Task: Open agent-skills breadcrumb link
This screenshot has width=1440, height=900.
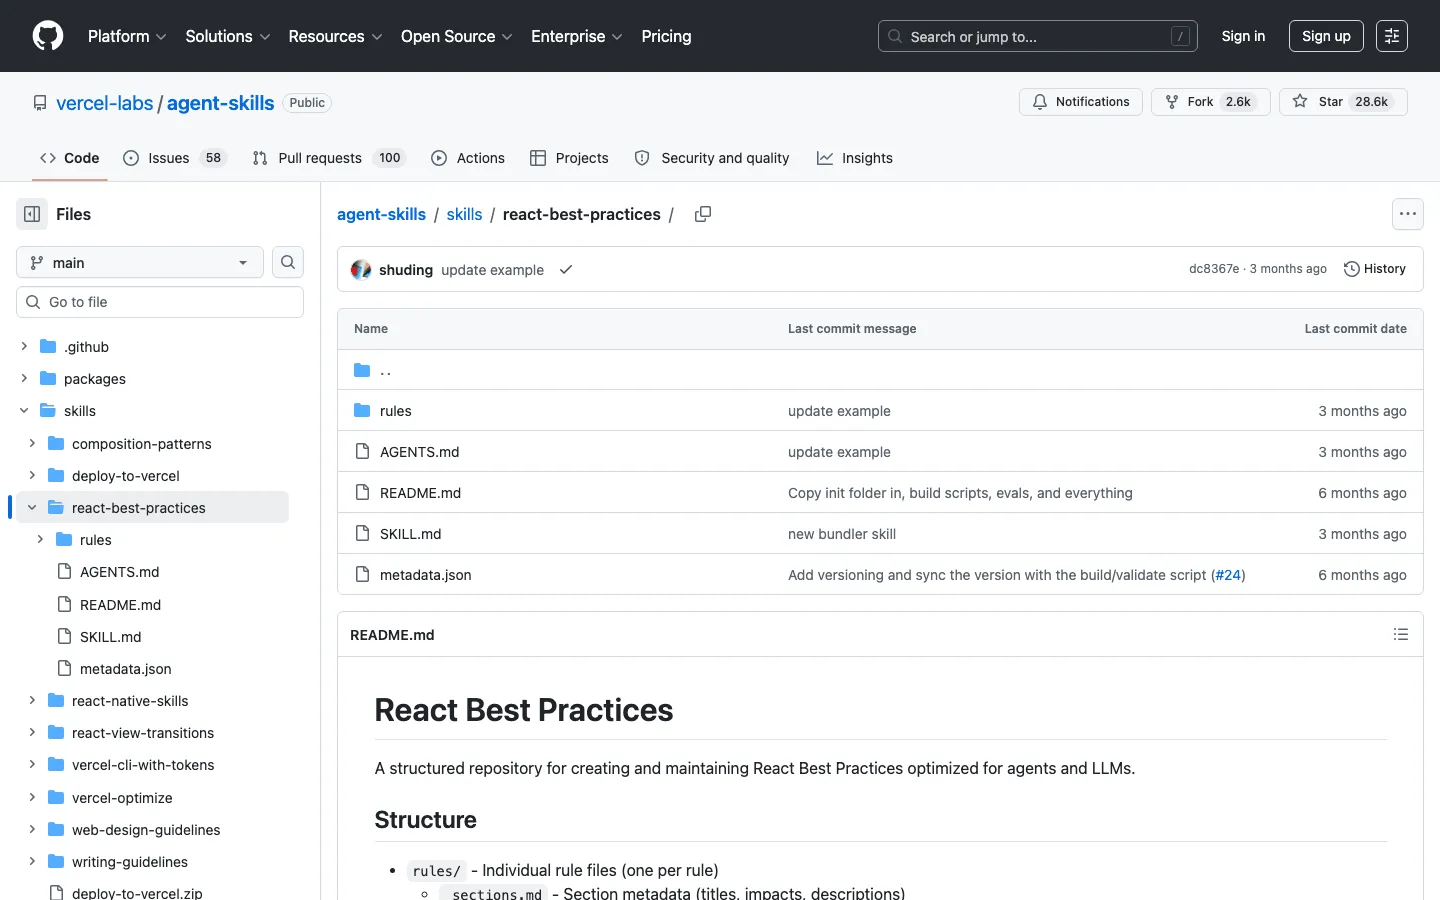Action: pyautogui.click(x=381, y=214)
